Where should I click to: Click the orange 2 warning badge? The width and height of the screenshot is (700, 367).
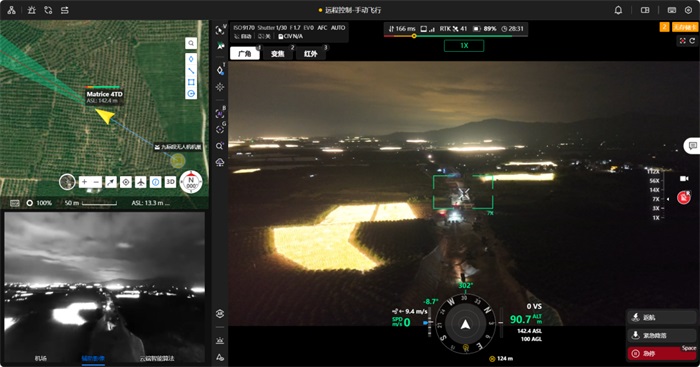coord(664,27)
